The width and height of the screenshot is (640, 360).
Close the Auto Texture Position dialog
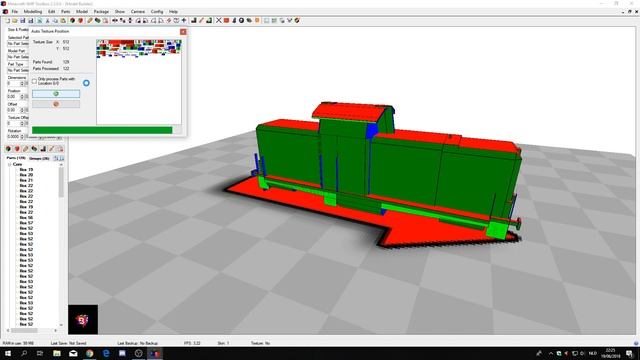click(183, 31)
